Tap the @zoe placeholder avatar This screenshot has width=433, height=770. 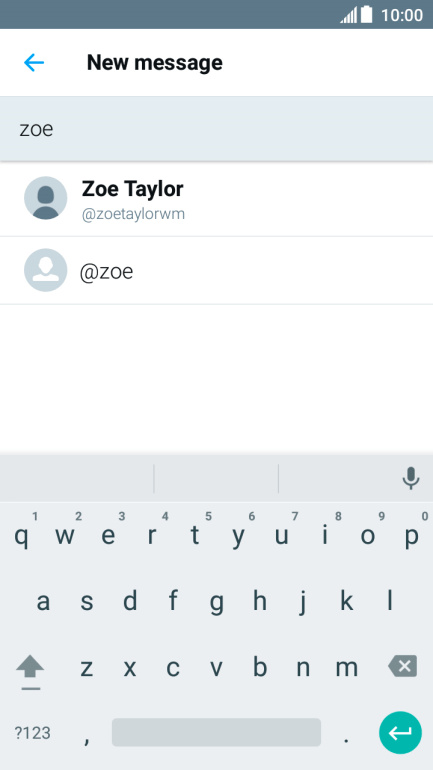tap(46, 270)
